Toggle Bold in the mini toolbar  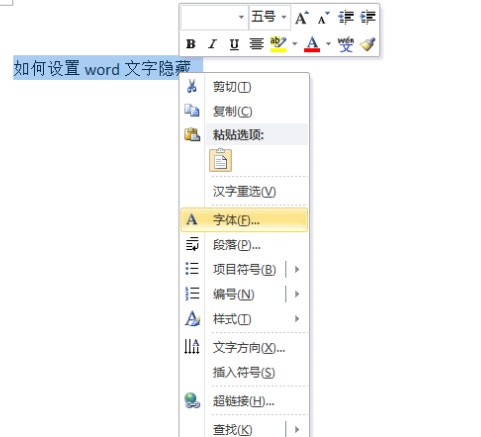click(x=191, y=44)
